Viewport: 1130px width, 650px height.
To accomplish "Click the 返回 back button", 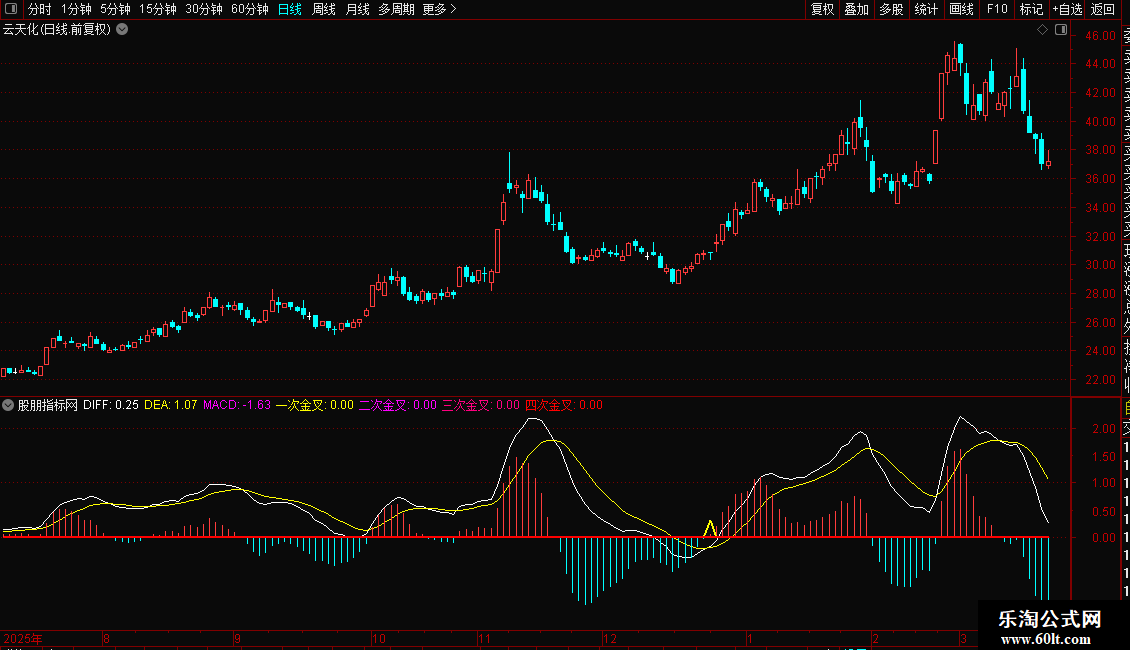I will click(x=1103, y=9).
